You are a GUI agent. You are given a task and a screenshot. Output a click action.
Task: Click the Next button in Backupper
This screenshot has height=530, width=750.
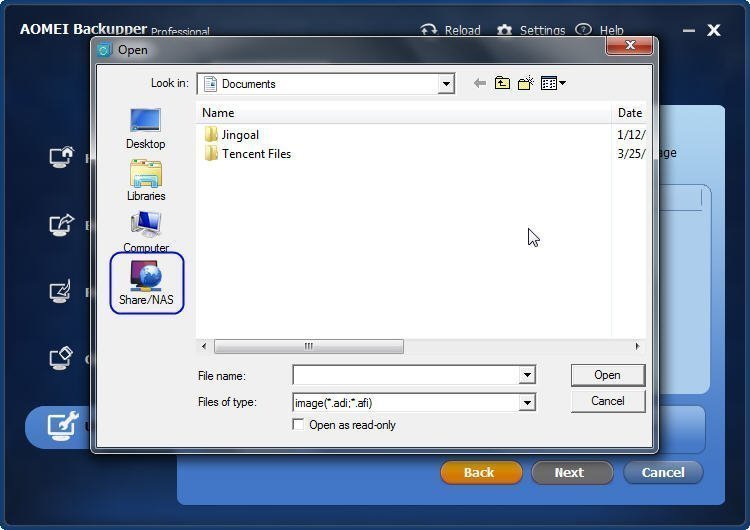(572, 473)
